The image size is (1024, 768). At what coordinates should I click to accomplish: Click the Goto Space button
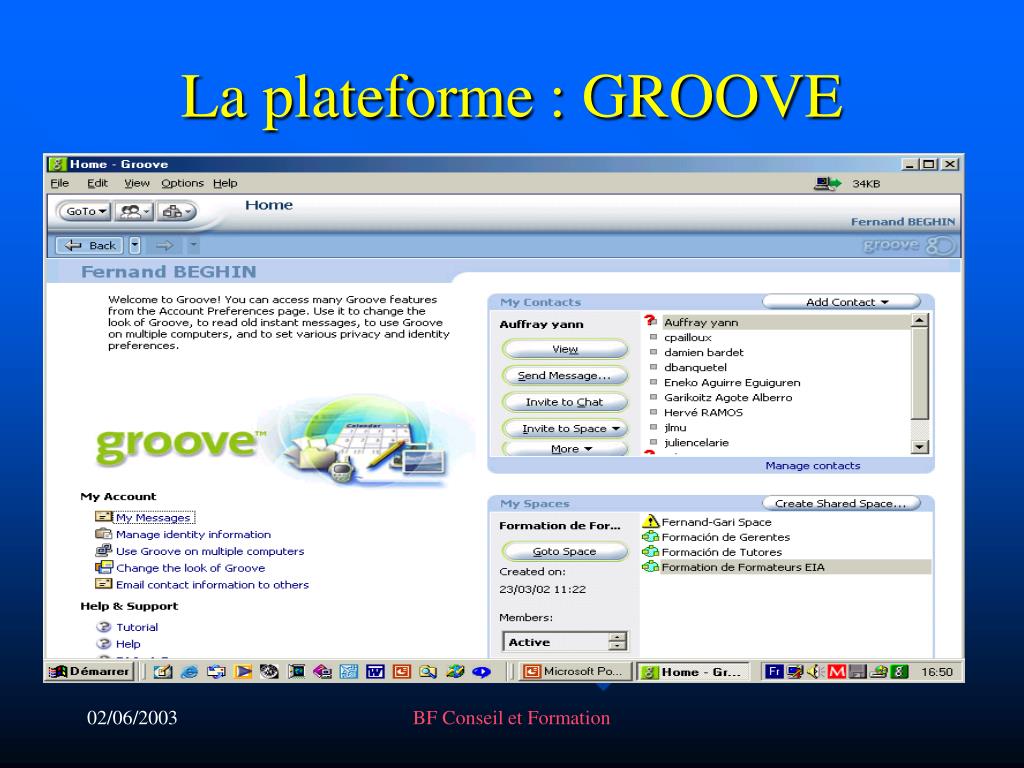[x=565, y=551]
